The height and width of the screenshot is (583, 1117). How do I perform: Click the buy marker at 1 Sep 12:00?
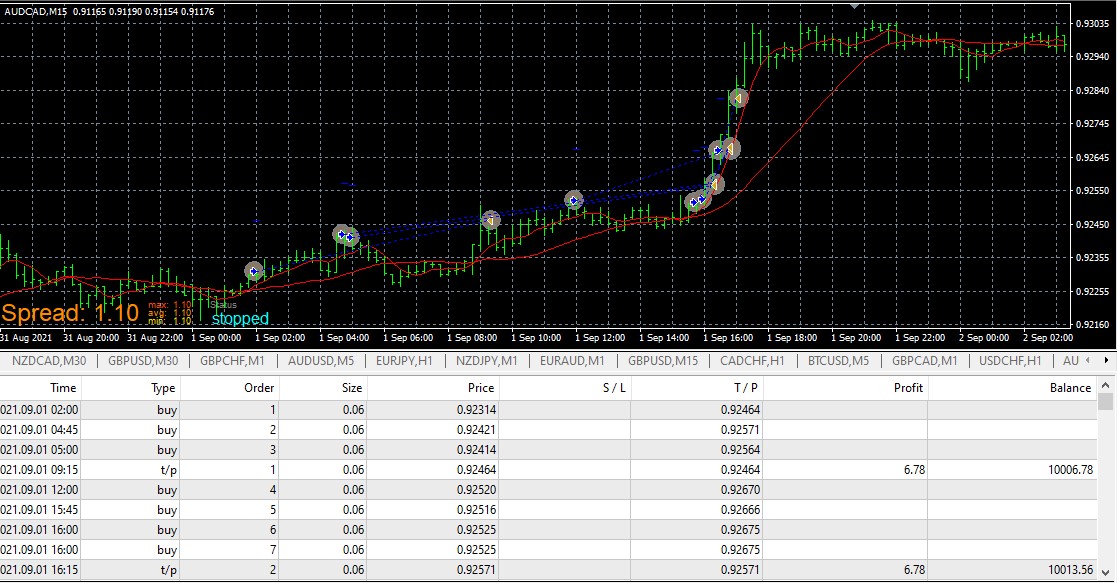[x=573, y=200]
